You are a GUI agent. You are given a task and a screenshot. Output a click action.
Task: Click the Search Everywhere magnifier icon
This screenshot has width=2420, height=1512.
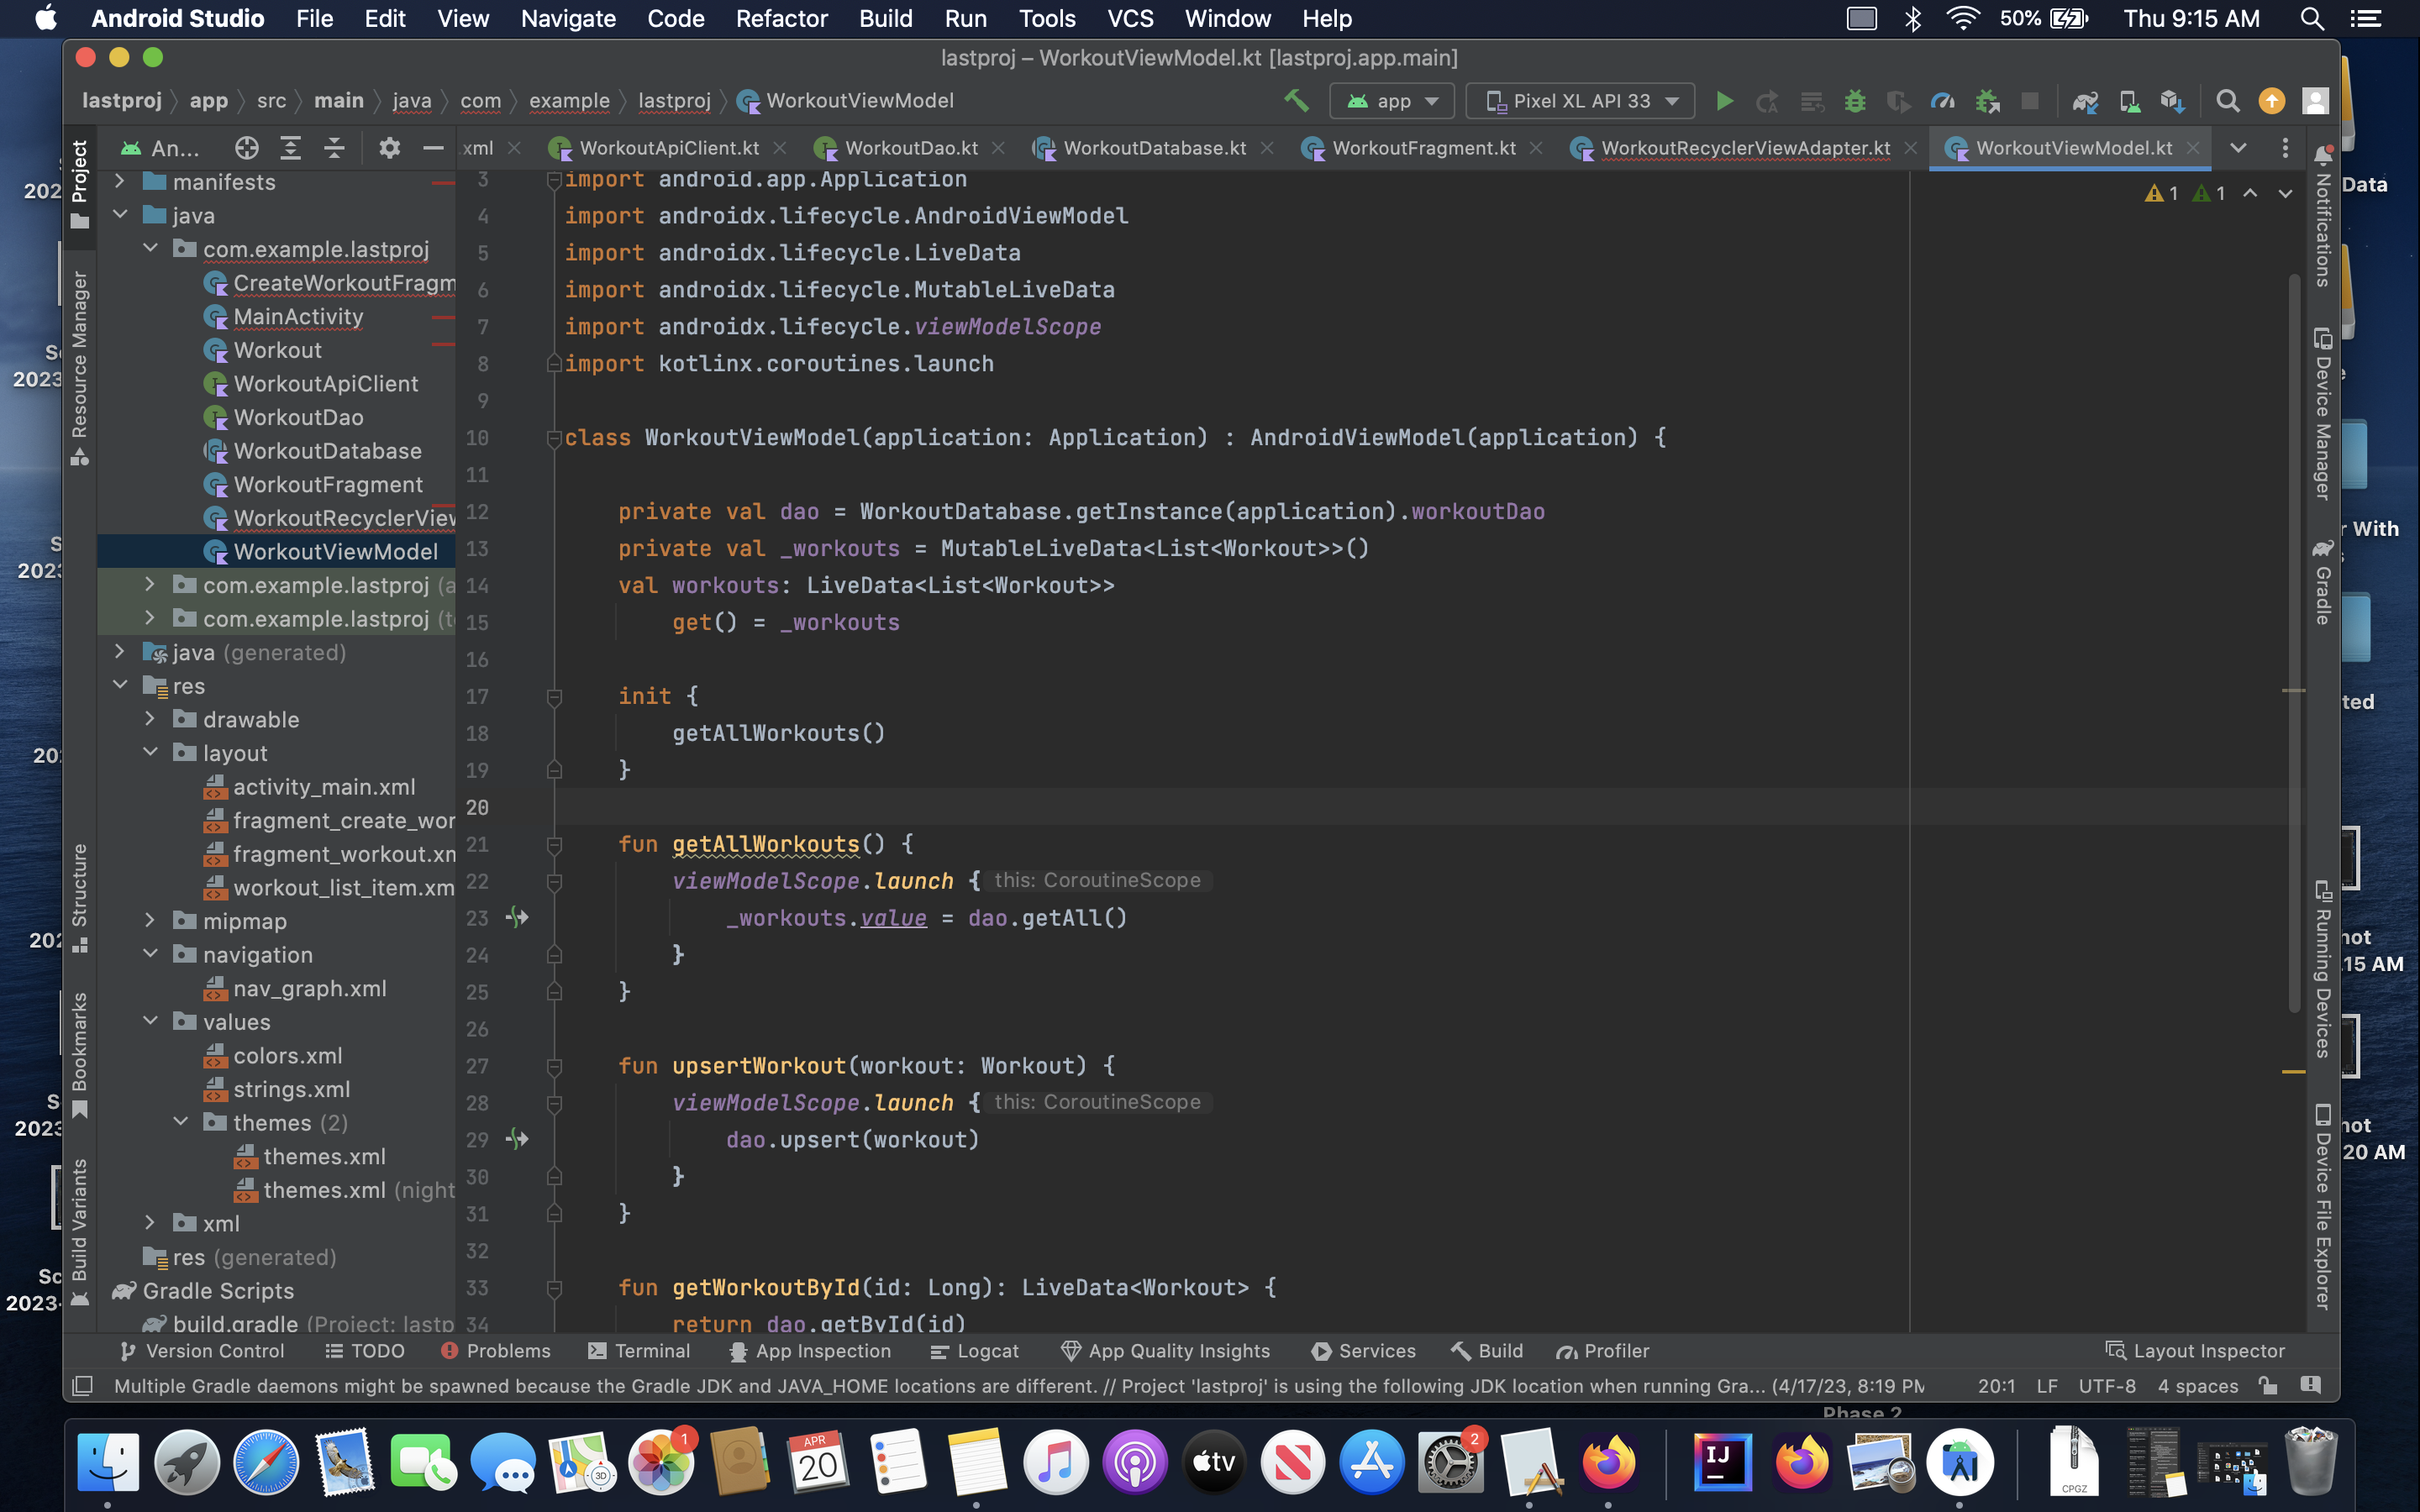[x=2227, y=101]
